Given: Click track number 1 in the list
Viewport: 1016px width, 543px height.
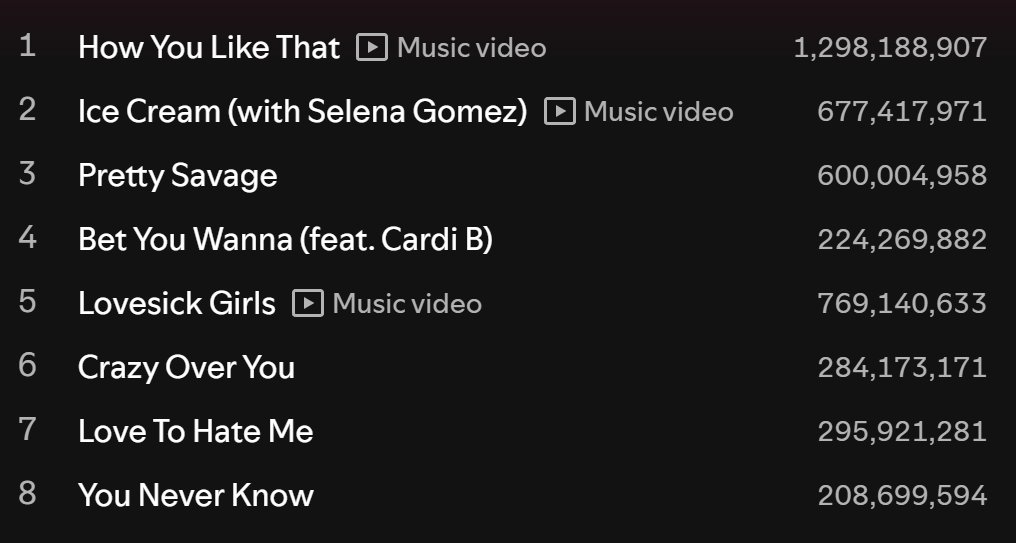Looking at the screenshot, I should click(27, 46).
